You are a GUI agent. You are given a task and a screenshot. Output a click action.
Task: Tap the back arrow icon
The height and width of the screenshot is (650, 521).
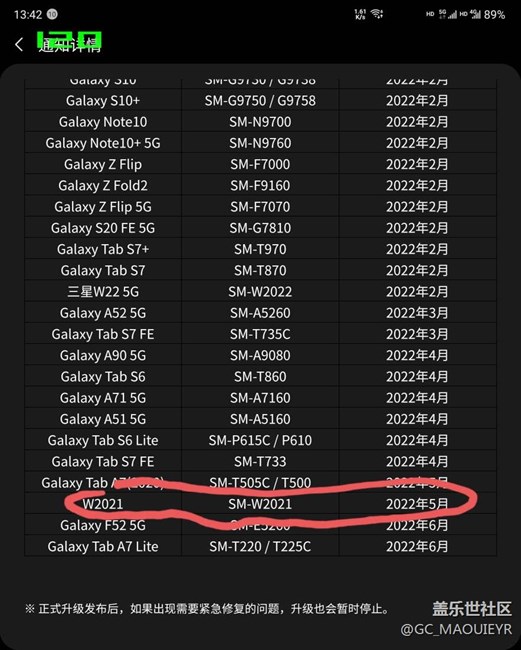[19, 44]
